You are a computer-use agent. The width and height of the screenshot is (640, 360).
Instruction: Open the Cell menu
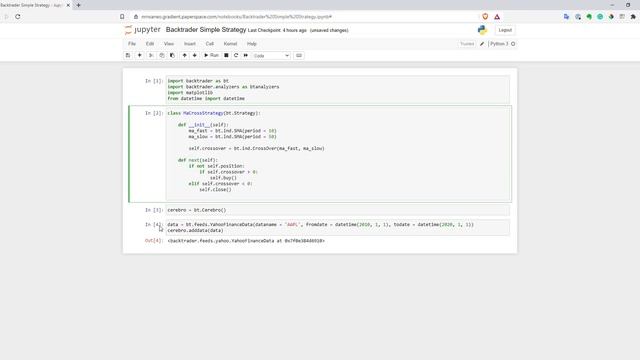pos(209,44)
